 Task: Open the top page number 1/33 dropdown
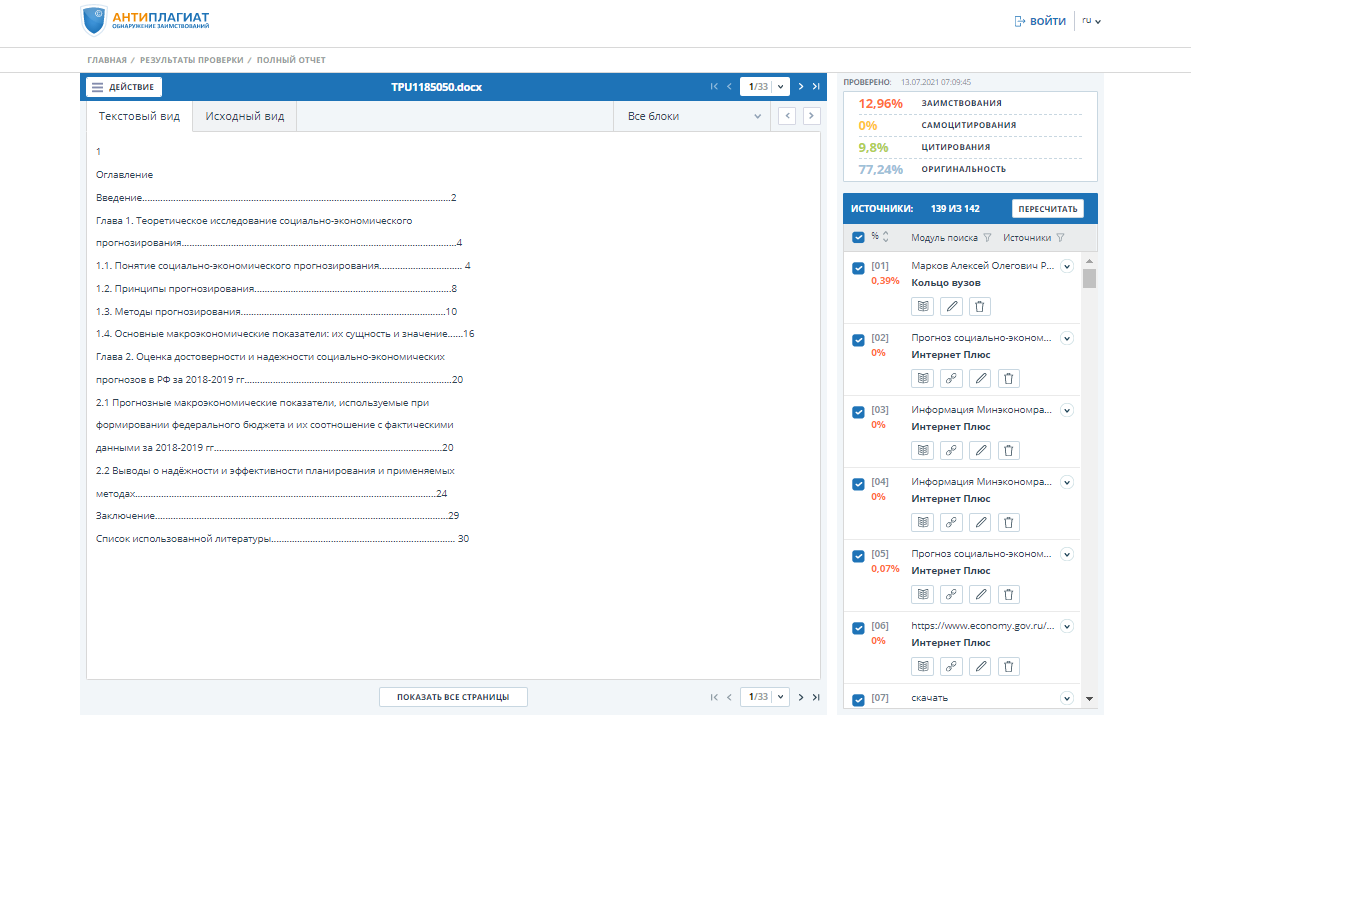pyautogui.click(x=765, y=87)
